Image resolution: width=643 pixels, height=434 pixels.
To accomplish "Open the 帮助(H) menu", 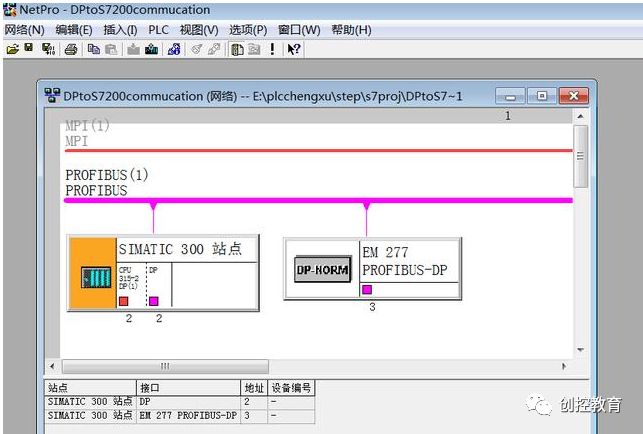I will [351, 30].
